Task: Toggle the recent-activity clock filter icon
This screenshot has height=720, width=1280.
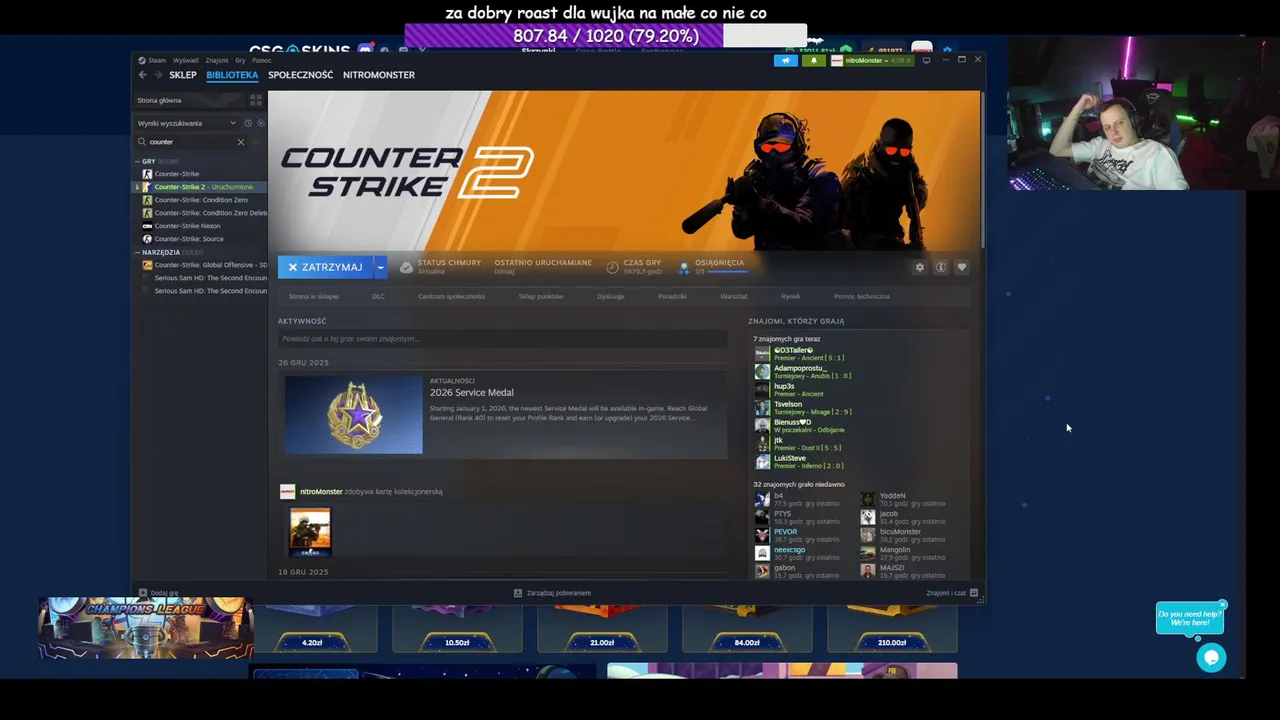Action: click(x=248, y=123)
